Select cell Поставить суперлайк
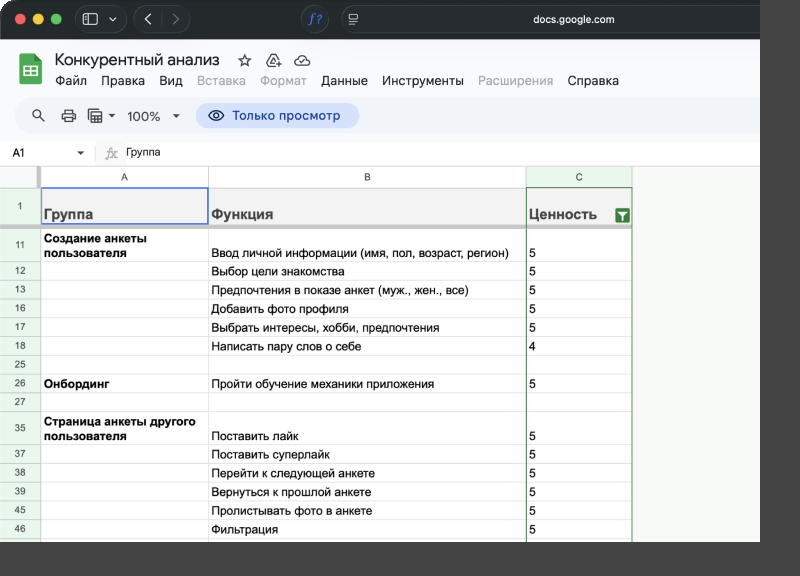 click(367, 455)
